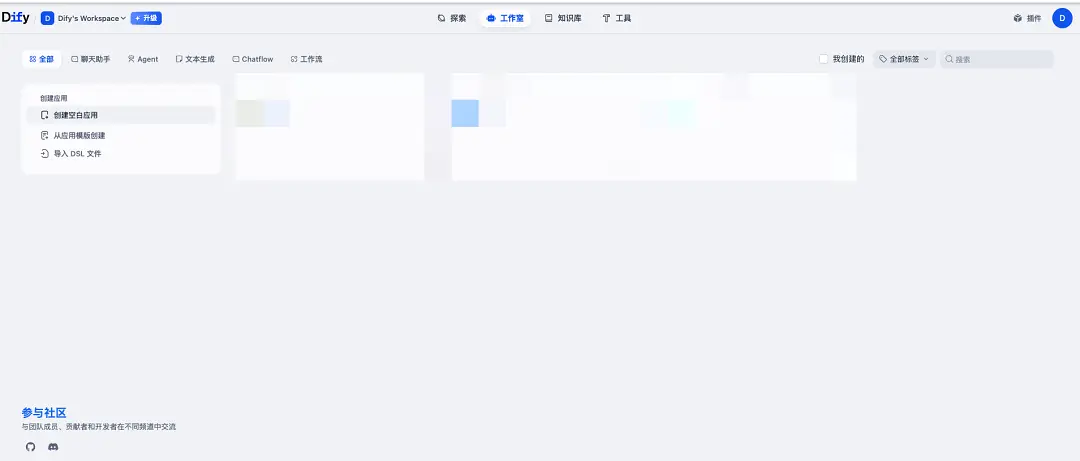This screenshot has width=1080, height=461.
Task: Open the 插件 plugins page
Action: coord(1028,19)
